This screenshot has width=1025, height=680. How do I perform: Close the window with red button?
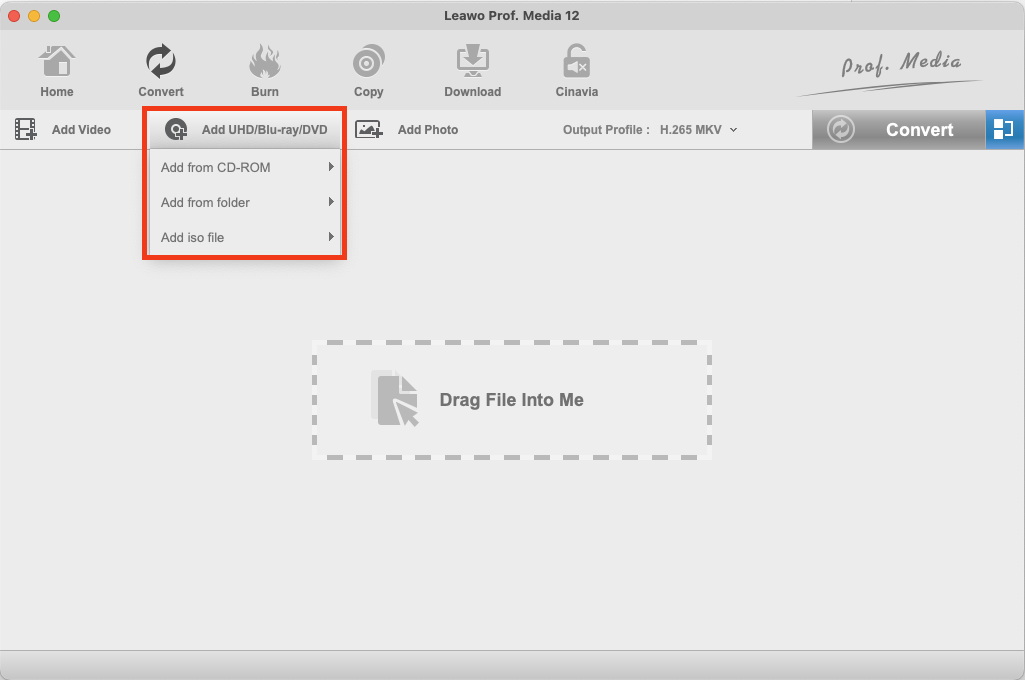(x=14, y=16)
